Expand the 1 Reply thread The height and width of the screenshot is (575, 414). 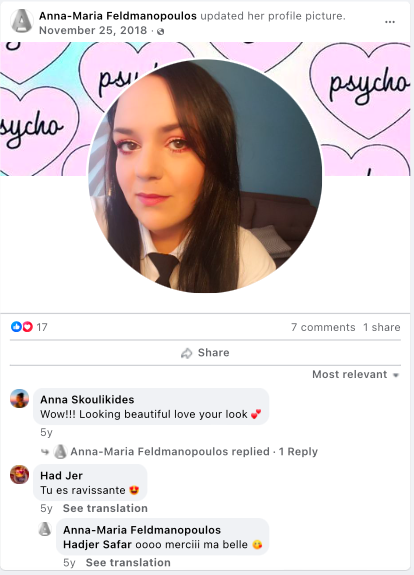point(298,451)
